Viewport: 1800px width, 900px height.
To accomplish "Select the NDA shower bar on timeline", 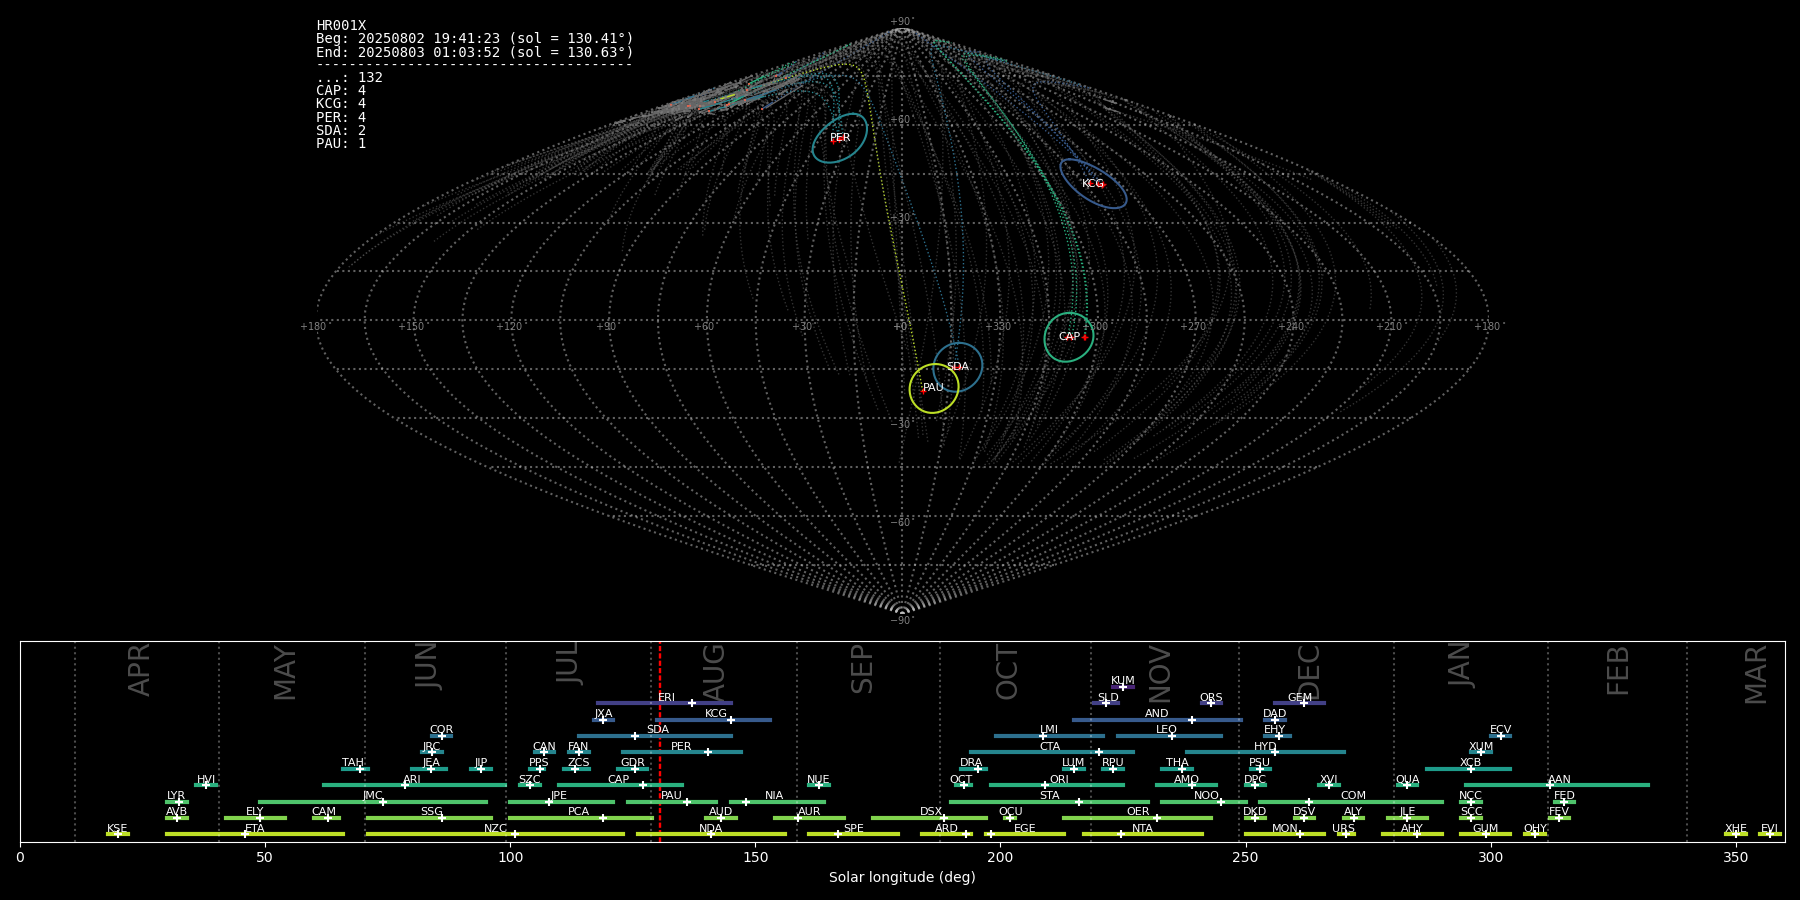I will click(711, 834).
